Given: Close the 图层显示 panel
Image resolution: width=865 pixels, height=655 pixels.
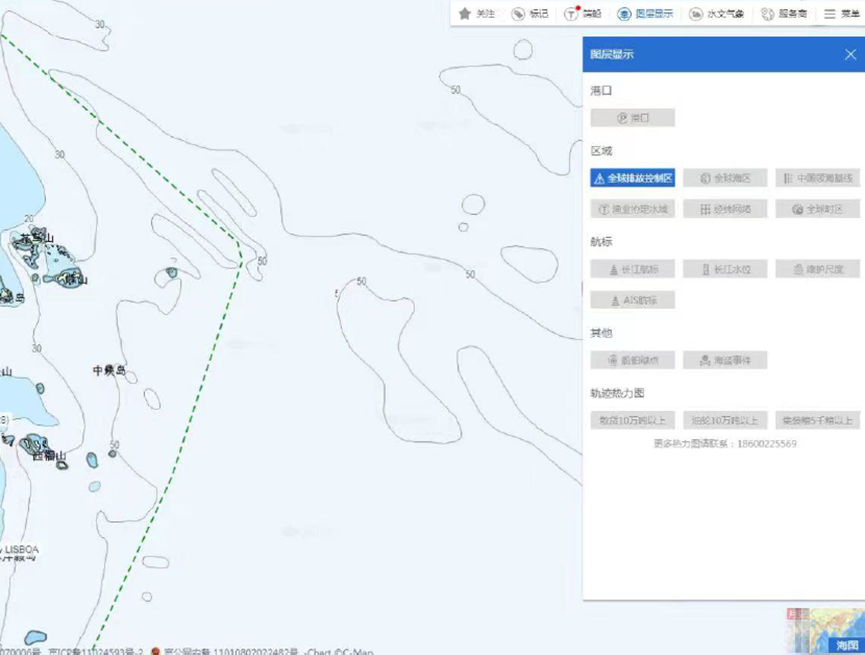Looking at the screenshot, I should [x=850, y=55].
